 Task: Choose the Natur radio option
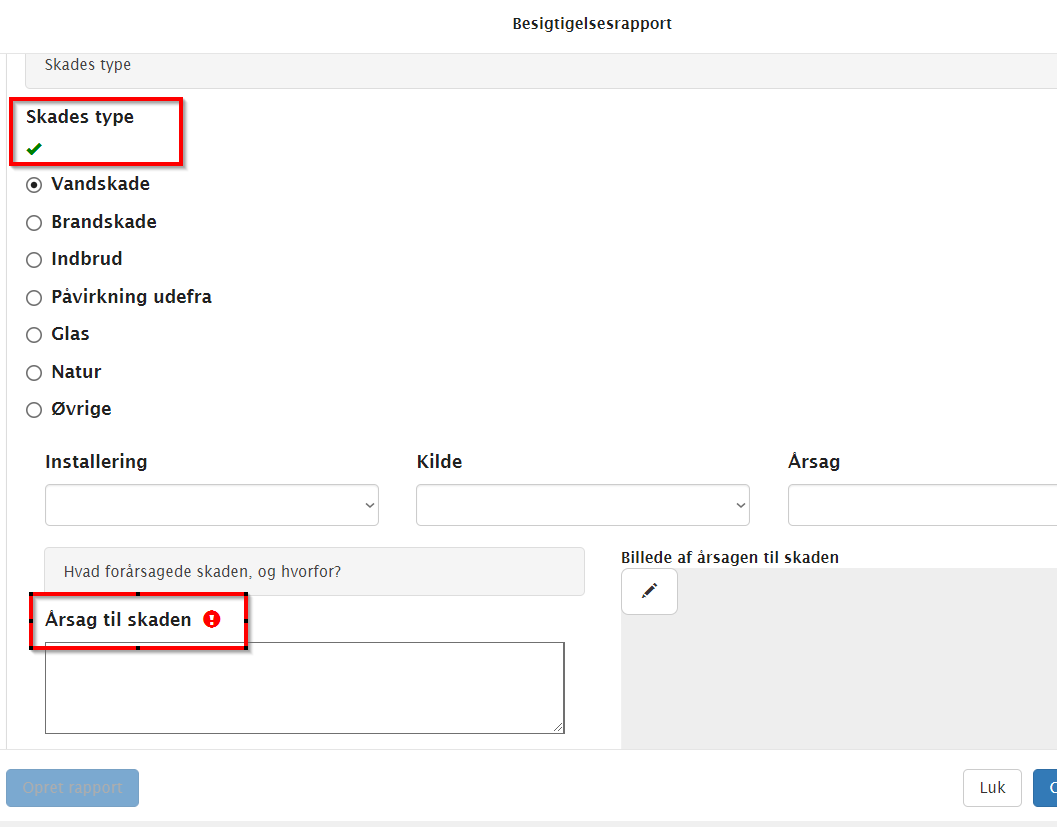tap(34, 373)
